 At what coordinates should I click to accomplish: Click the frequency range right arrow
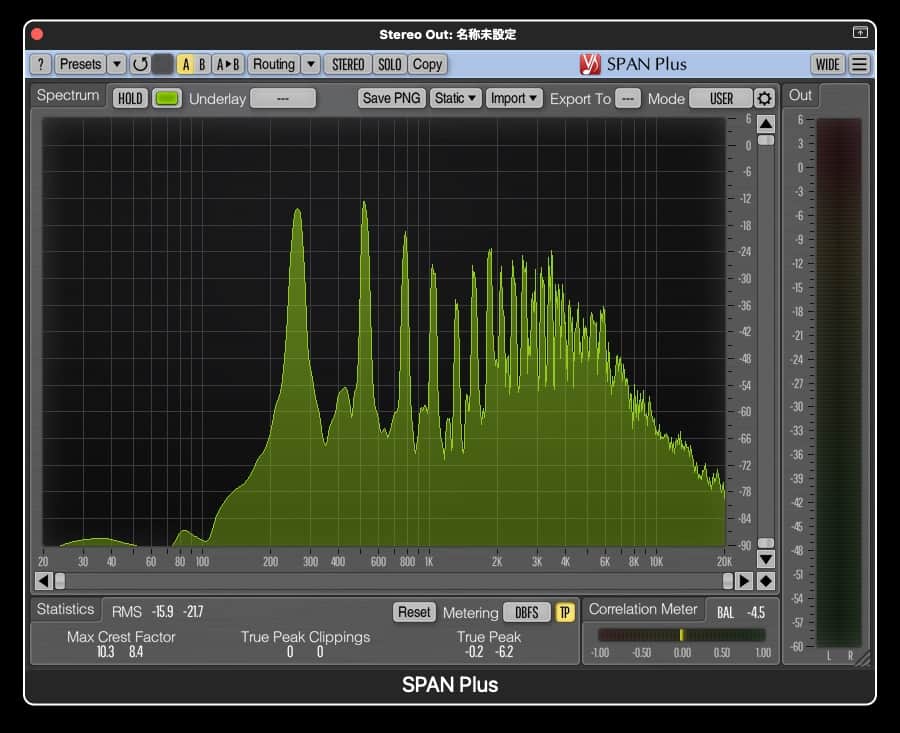[x=744, y=581]
